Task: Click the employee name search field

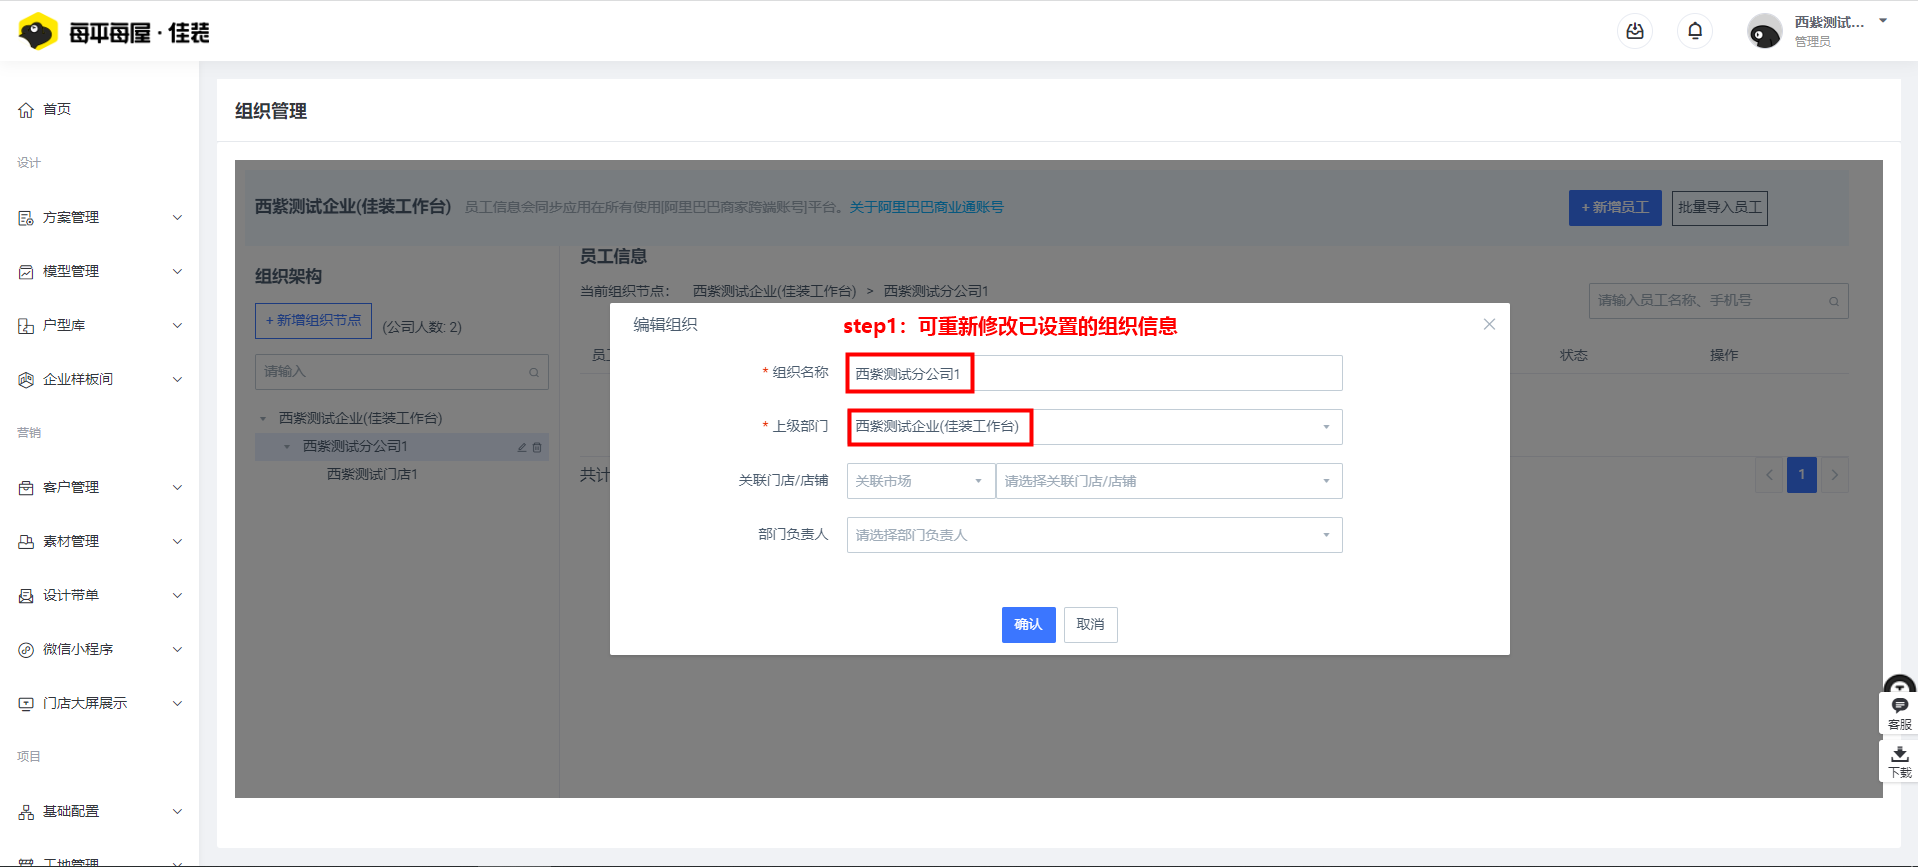Action: [1718, 301]
